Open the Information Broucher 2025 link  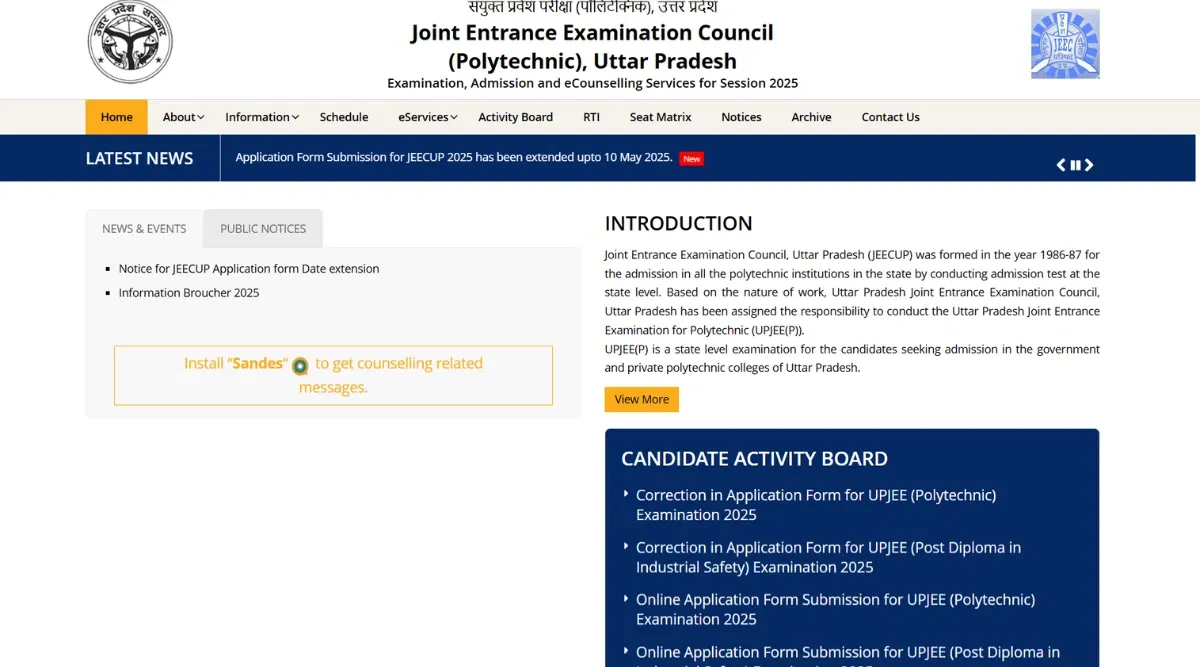189,293
